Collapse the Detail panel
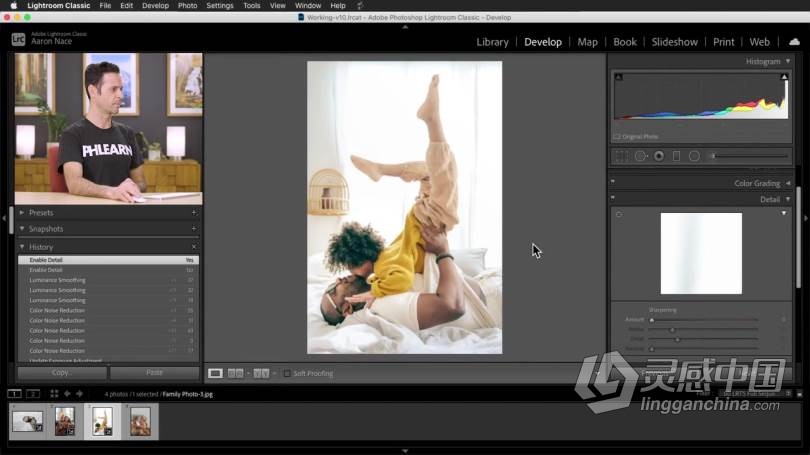 (x=788, y=199)
